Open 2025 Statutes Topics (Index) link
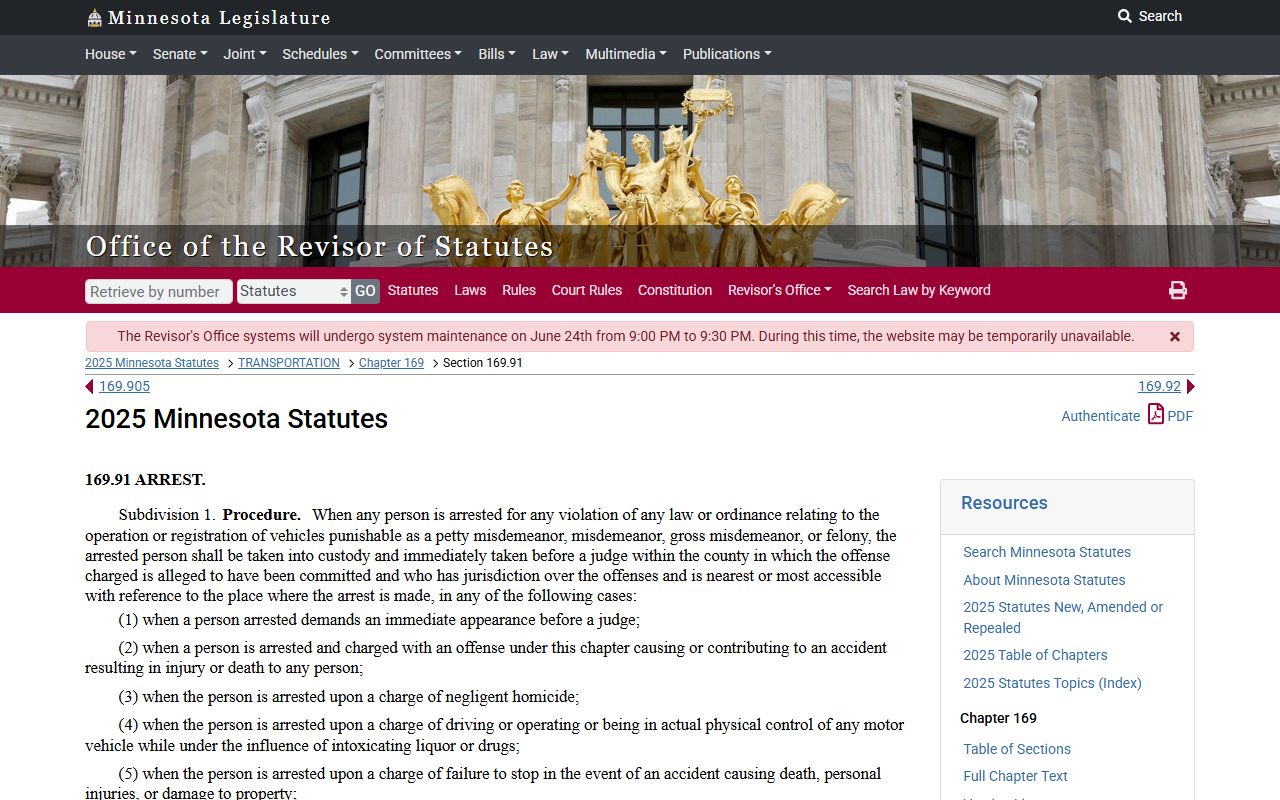 (x=1052, y=683)
